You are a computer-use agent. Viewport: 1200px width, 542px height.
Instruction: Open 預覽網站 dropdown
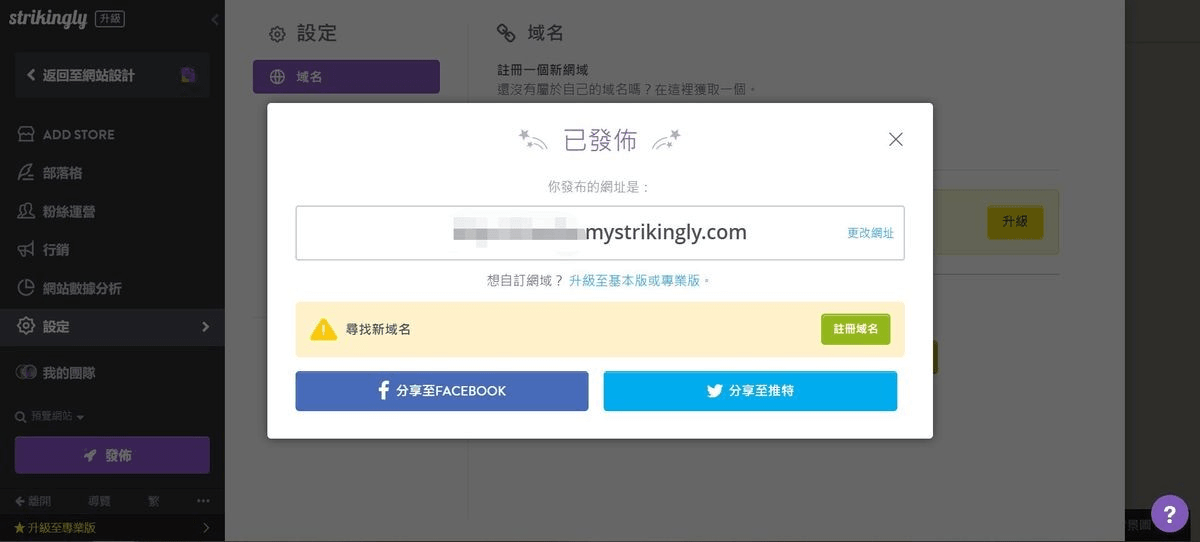50,416
